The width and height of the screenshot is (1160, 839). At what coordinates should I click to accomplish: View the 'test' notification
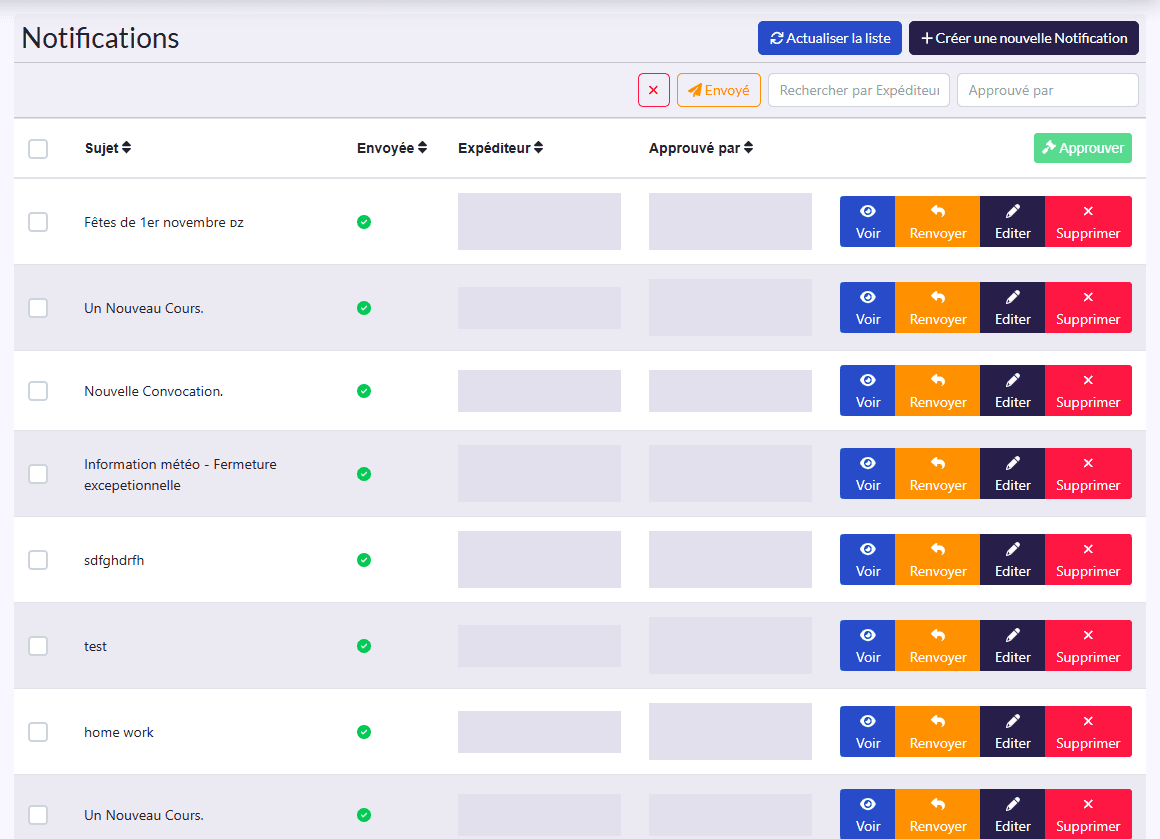(x=867, y=645)
